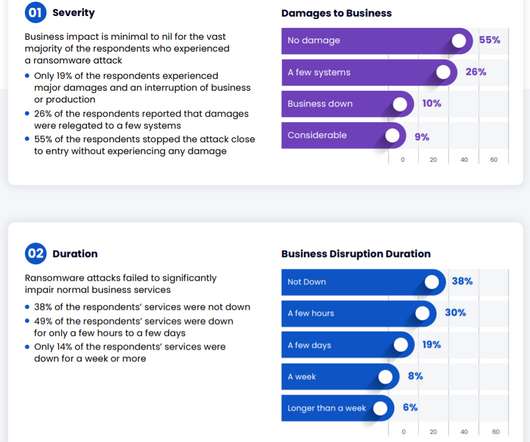Viewport: 530px width, 442px height.
Task: Click the white circle on Business down bar
Action: [x=400, y=104]
